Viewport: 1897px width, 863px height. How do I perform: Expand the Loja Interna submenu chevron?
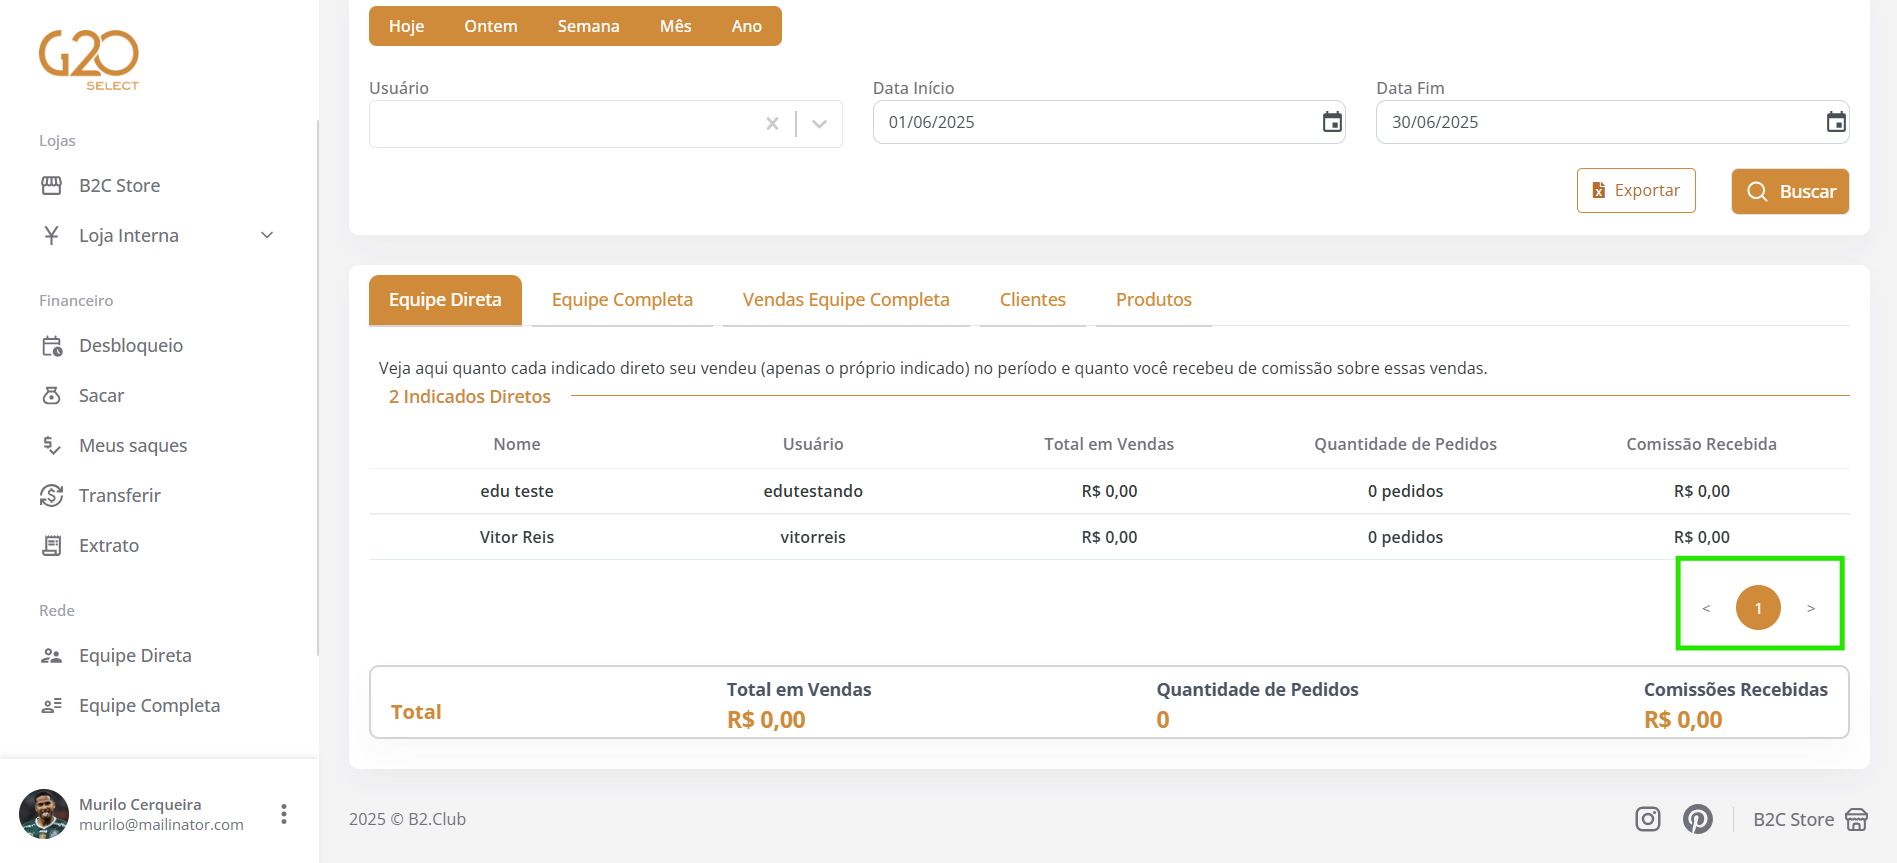click(x=267, y=236)
